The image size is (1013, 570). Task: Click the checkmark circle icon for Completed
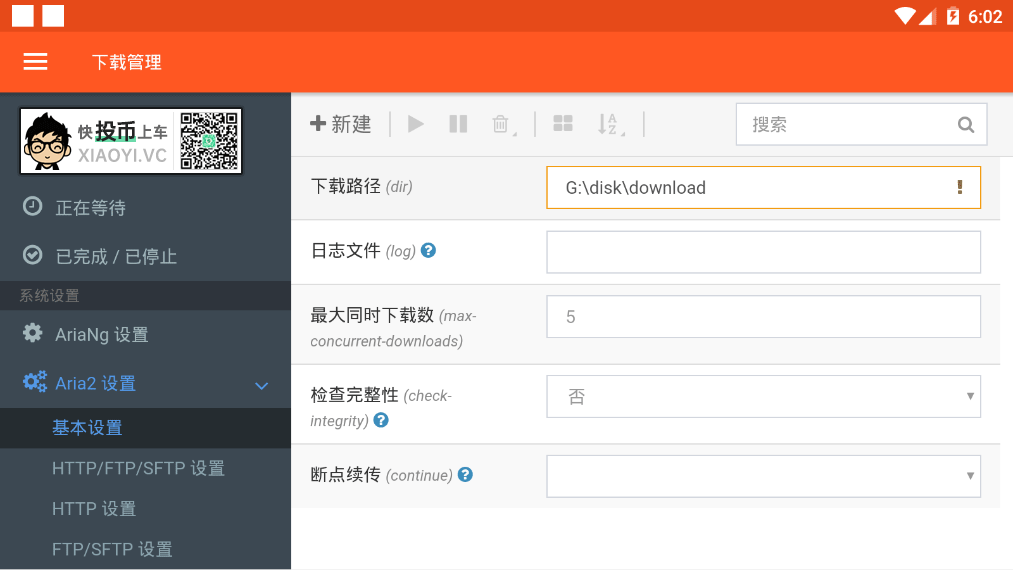tap(32, 255)
